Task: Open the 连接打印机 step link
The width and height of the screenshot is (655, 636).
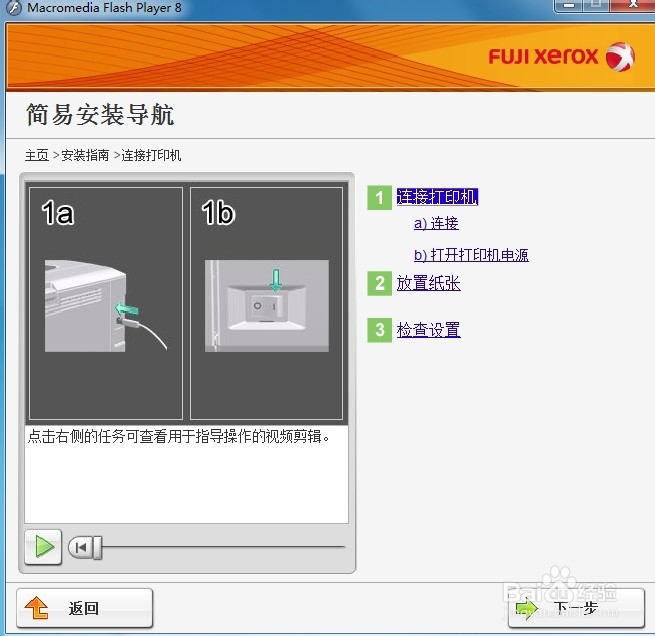Action: [437, 197]
